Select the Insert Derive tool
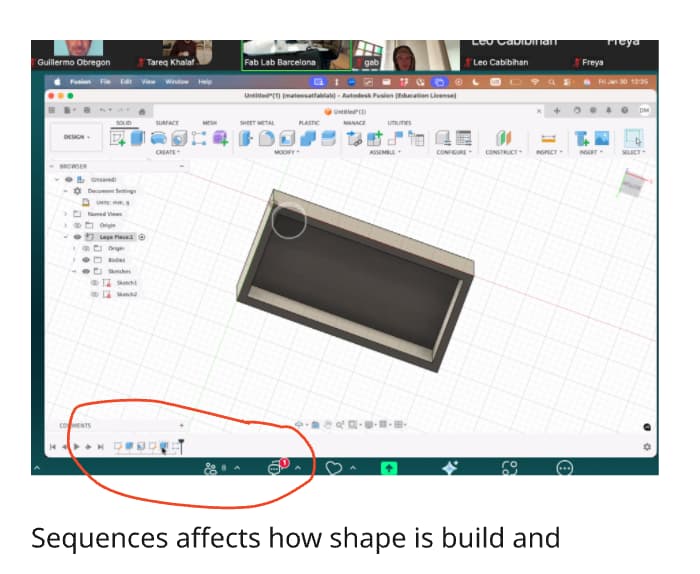Viewport: 700px width, 574px height. (582, 138)
